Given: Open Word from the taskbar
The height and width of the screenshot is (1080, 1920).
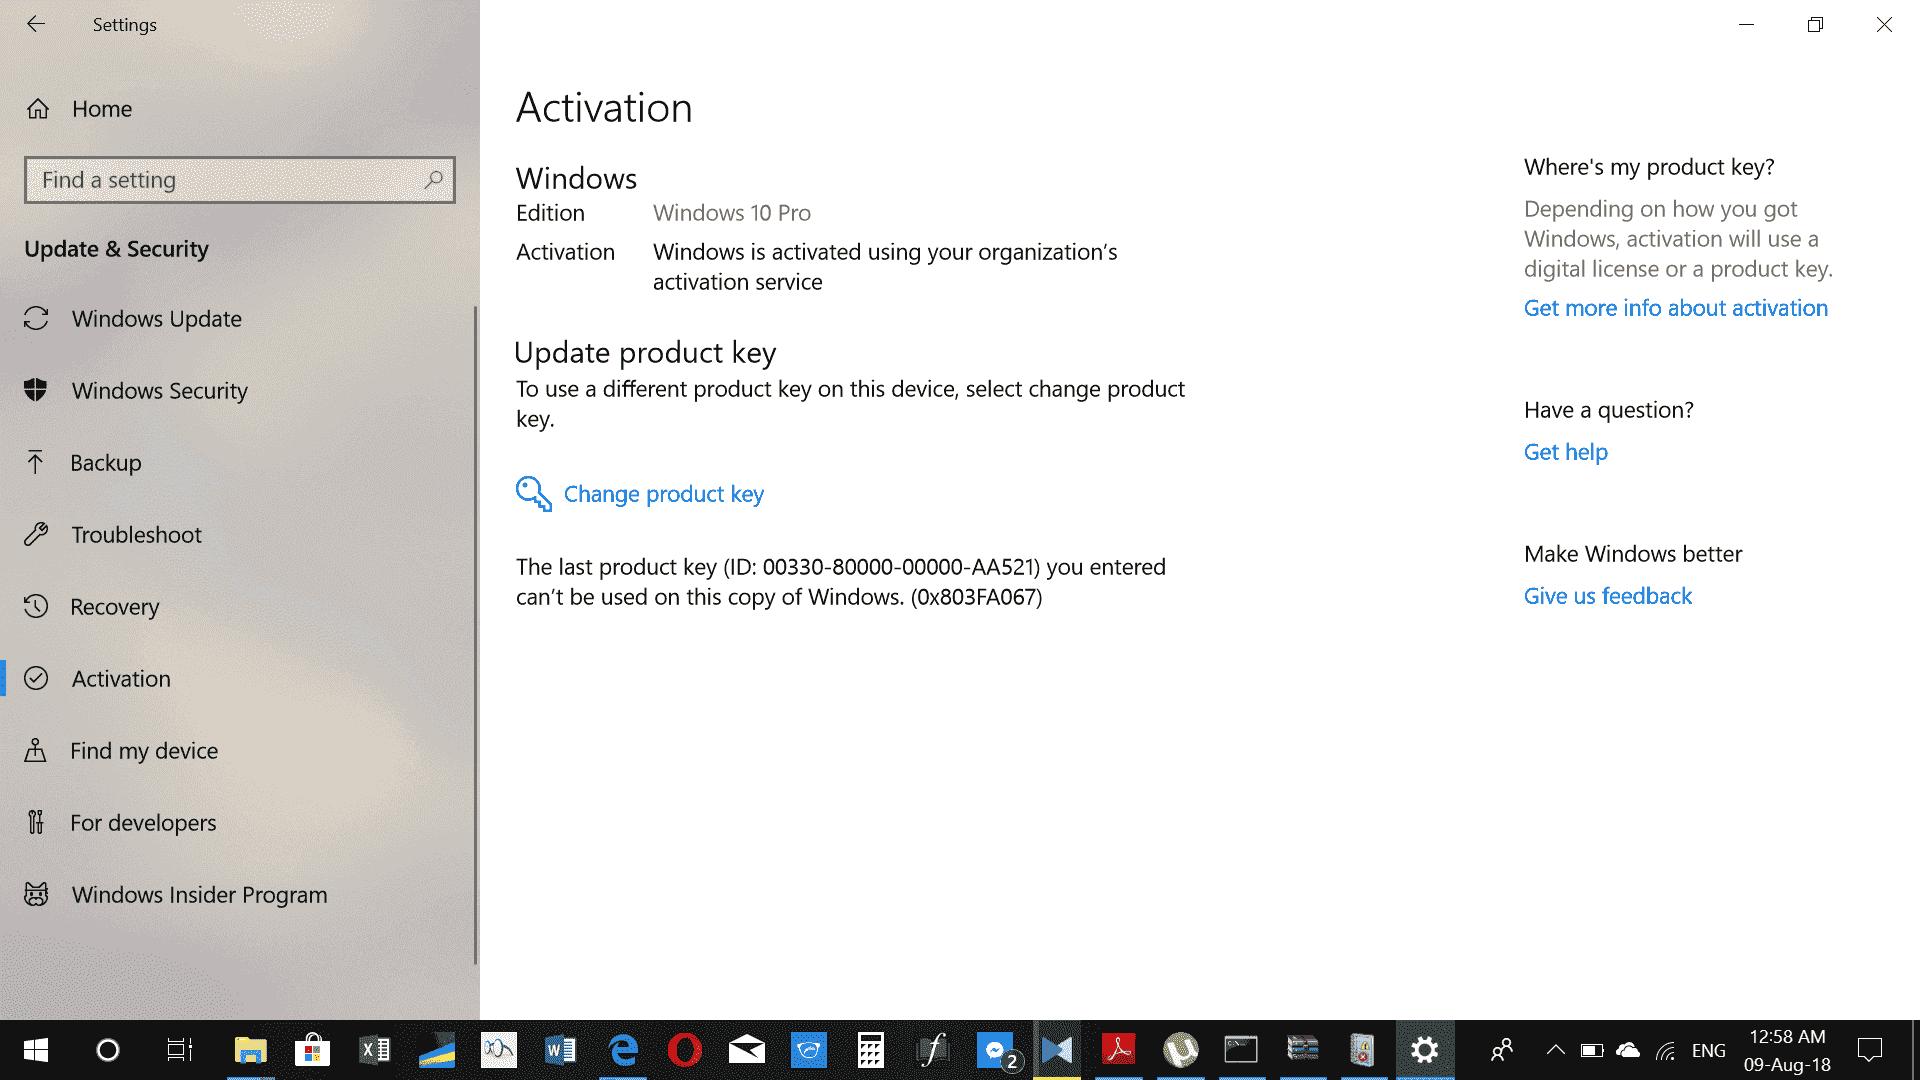Looking at the screenshot, I should click(560, 1050).
